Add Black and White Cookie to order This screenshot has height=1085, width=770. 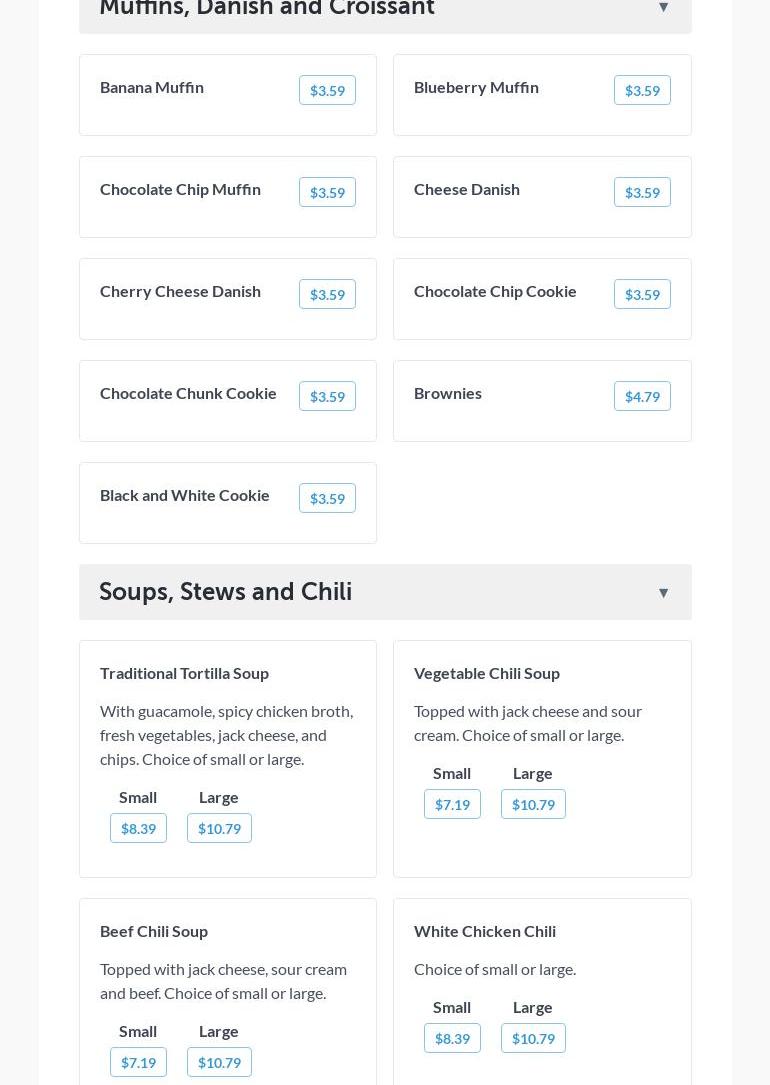pos(327,498)
